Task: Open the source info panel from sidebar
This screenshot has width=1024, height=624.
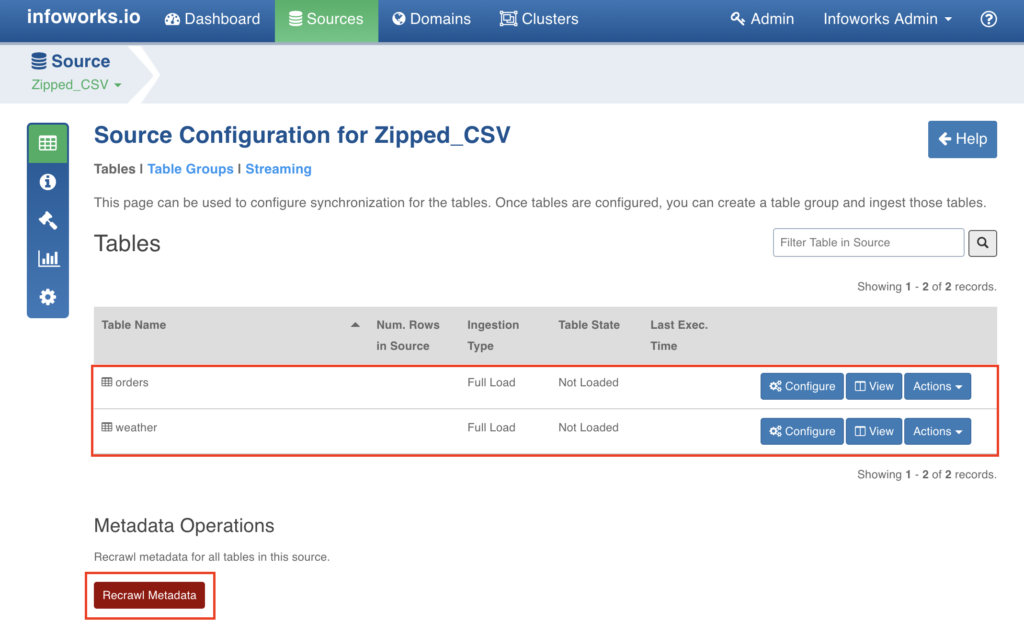Action: click(x=48, y=181)
